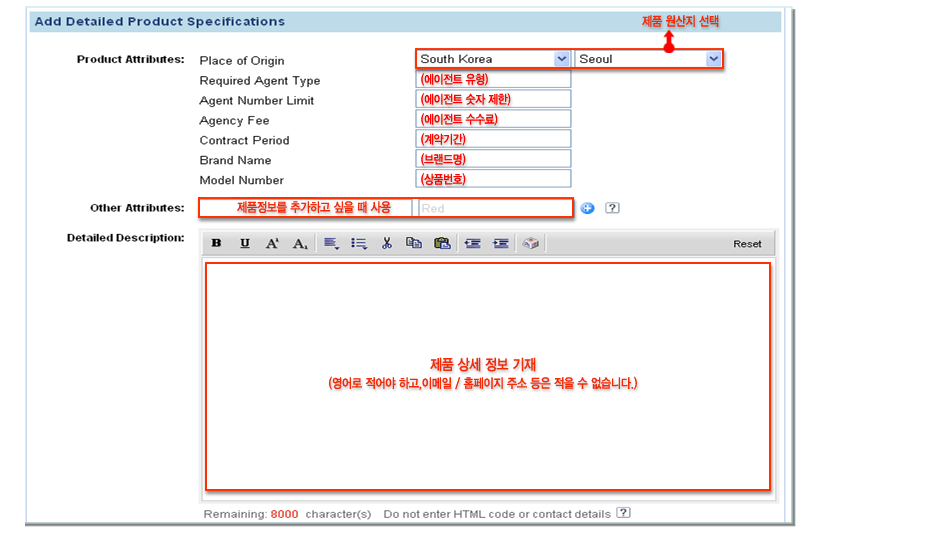Screen dimensions: 935x533
Task: Open the text color cube icon
Action: click(531, 243)
